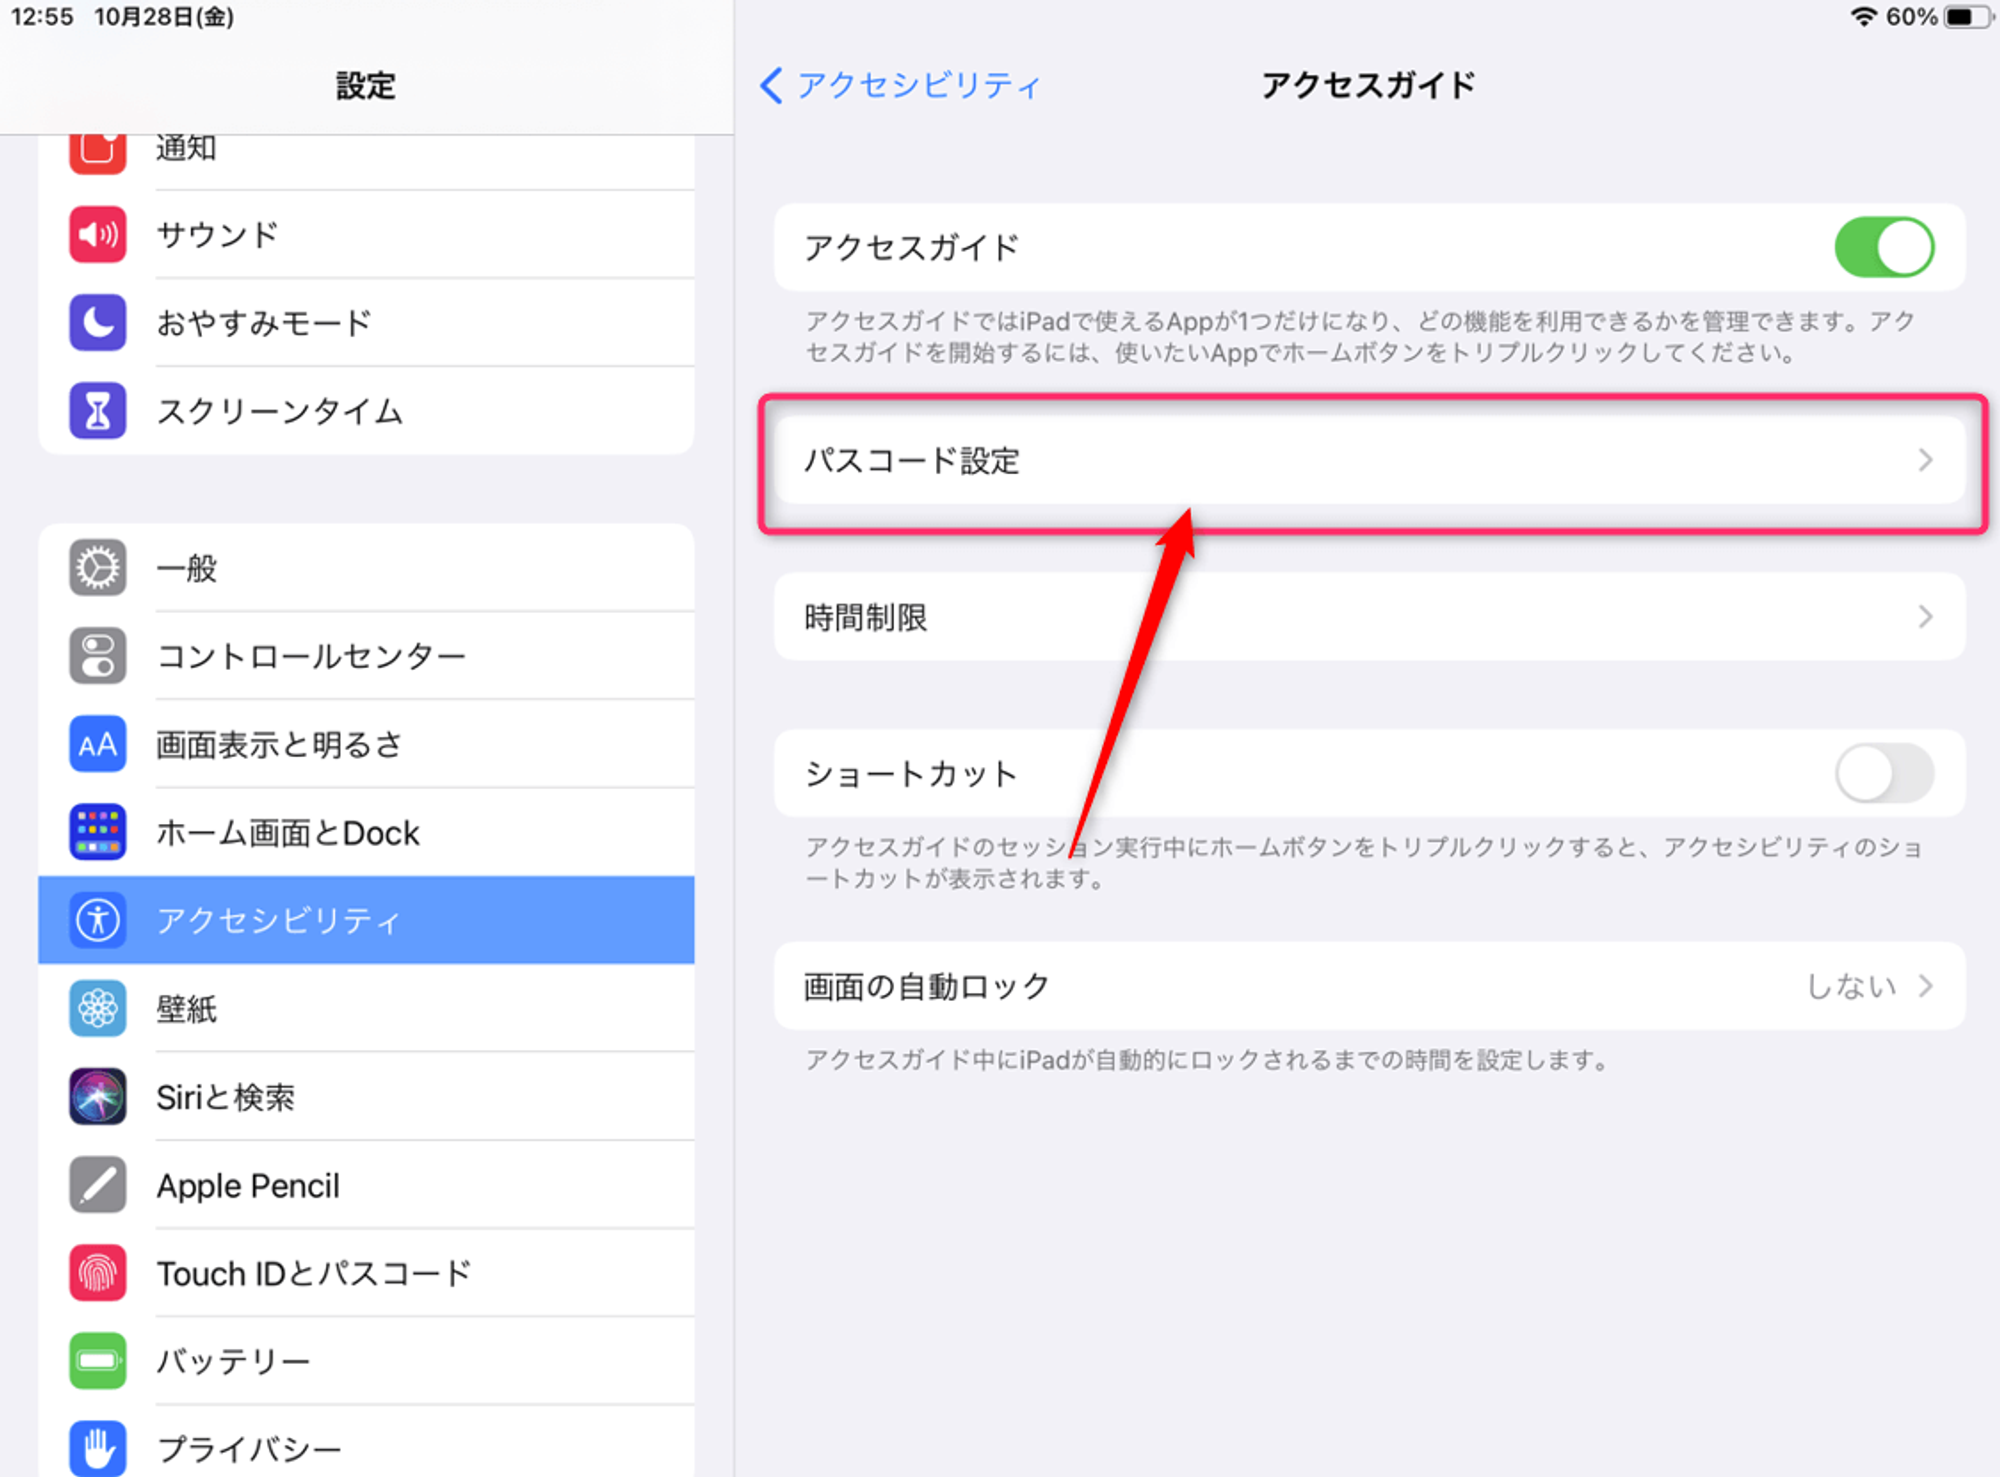
Task: Tap the パスコード設定 label
Action: 912,461
